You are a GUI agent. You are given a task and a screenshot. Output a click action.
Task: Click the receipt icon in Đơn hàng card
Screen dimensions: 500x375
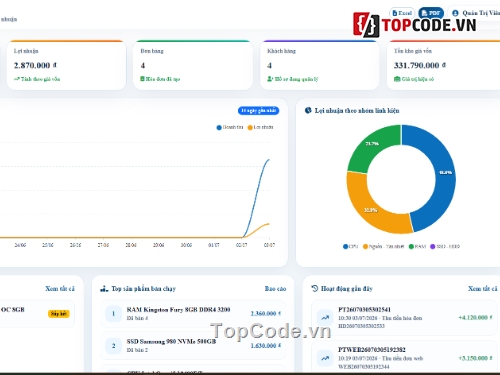[x=142, y=79]
